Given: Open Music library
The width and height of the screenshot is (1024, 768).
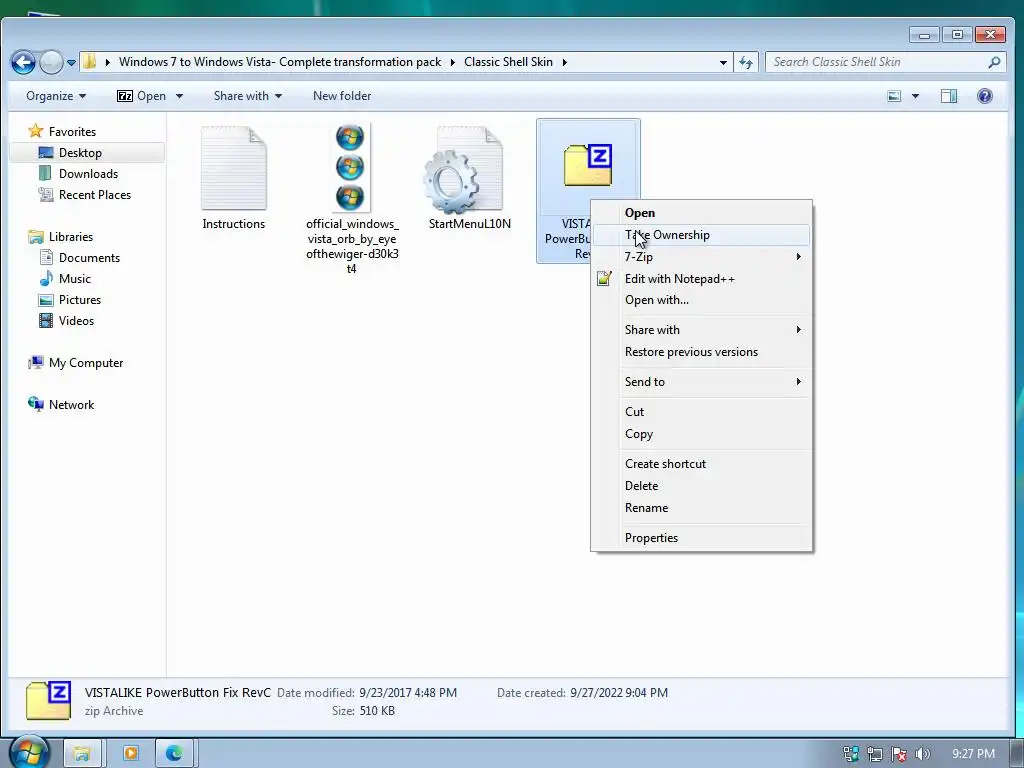Looking at the screenshot, I should coord(74,278).
